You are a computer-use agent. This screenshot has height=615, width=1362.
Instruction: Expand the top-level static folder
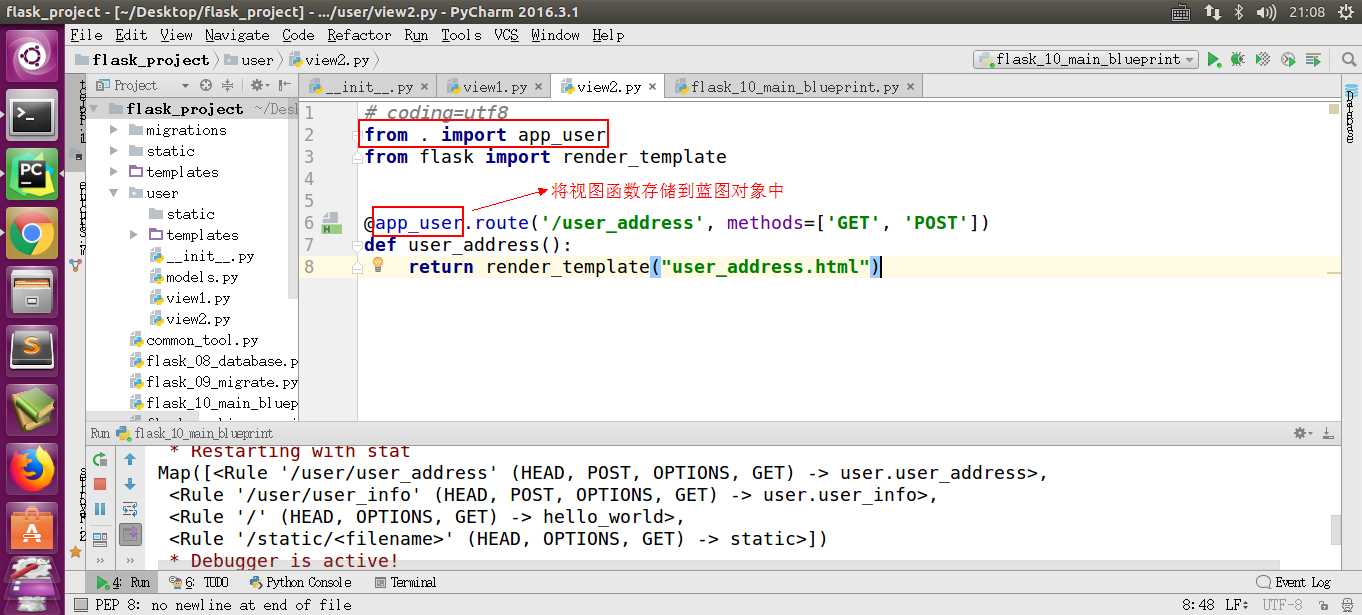pyautogui.click(x=114, y=151)
